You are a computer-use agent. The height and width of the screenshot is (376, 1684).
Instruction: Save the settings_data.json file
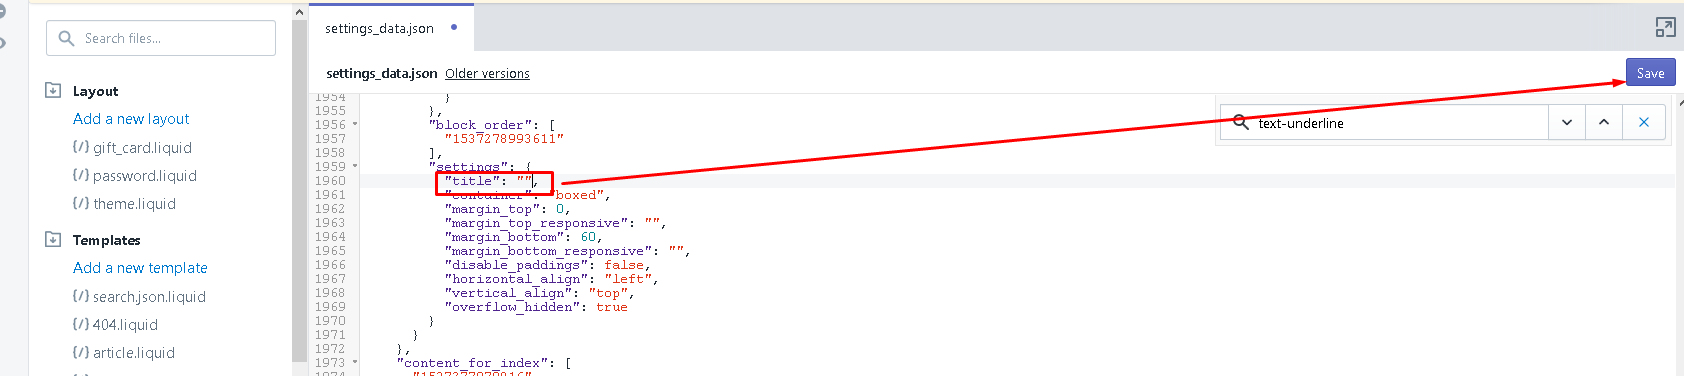coord(1650,73)
